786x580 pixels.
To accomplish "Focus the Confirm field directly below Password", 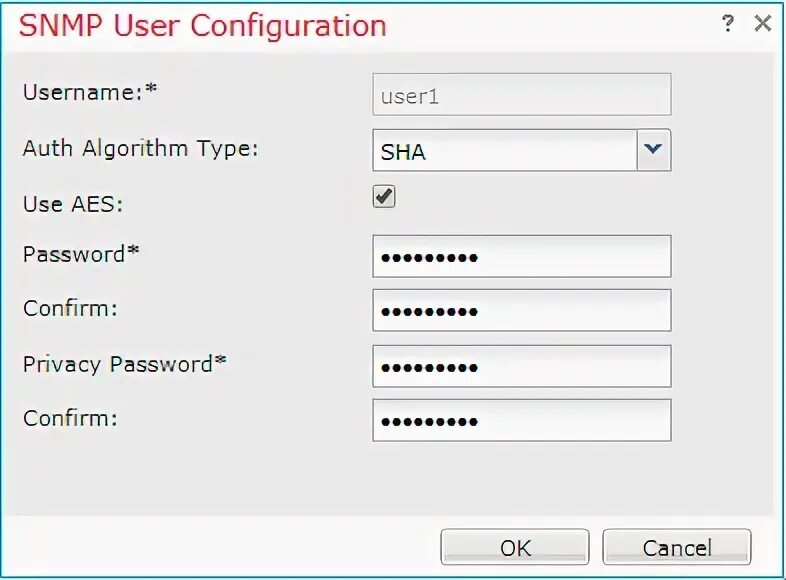I will 521,311.
